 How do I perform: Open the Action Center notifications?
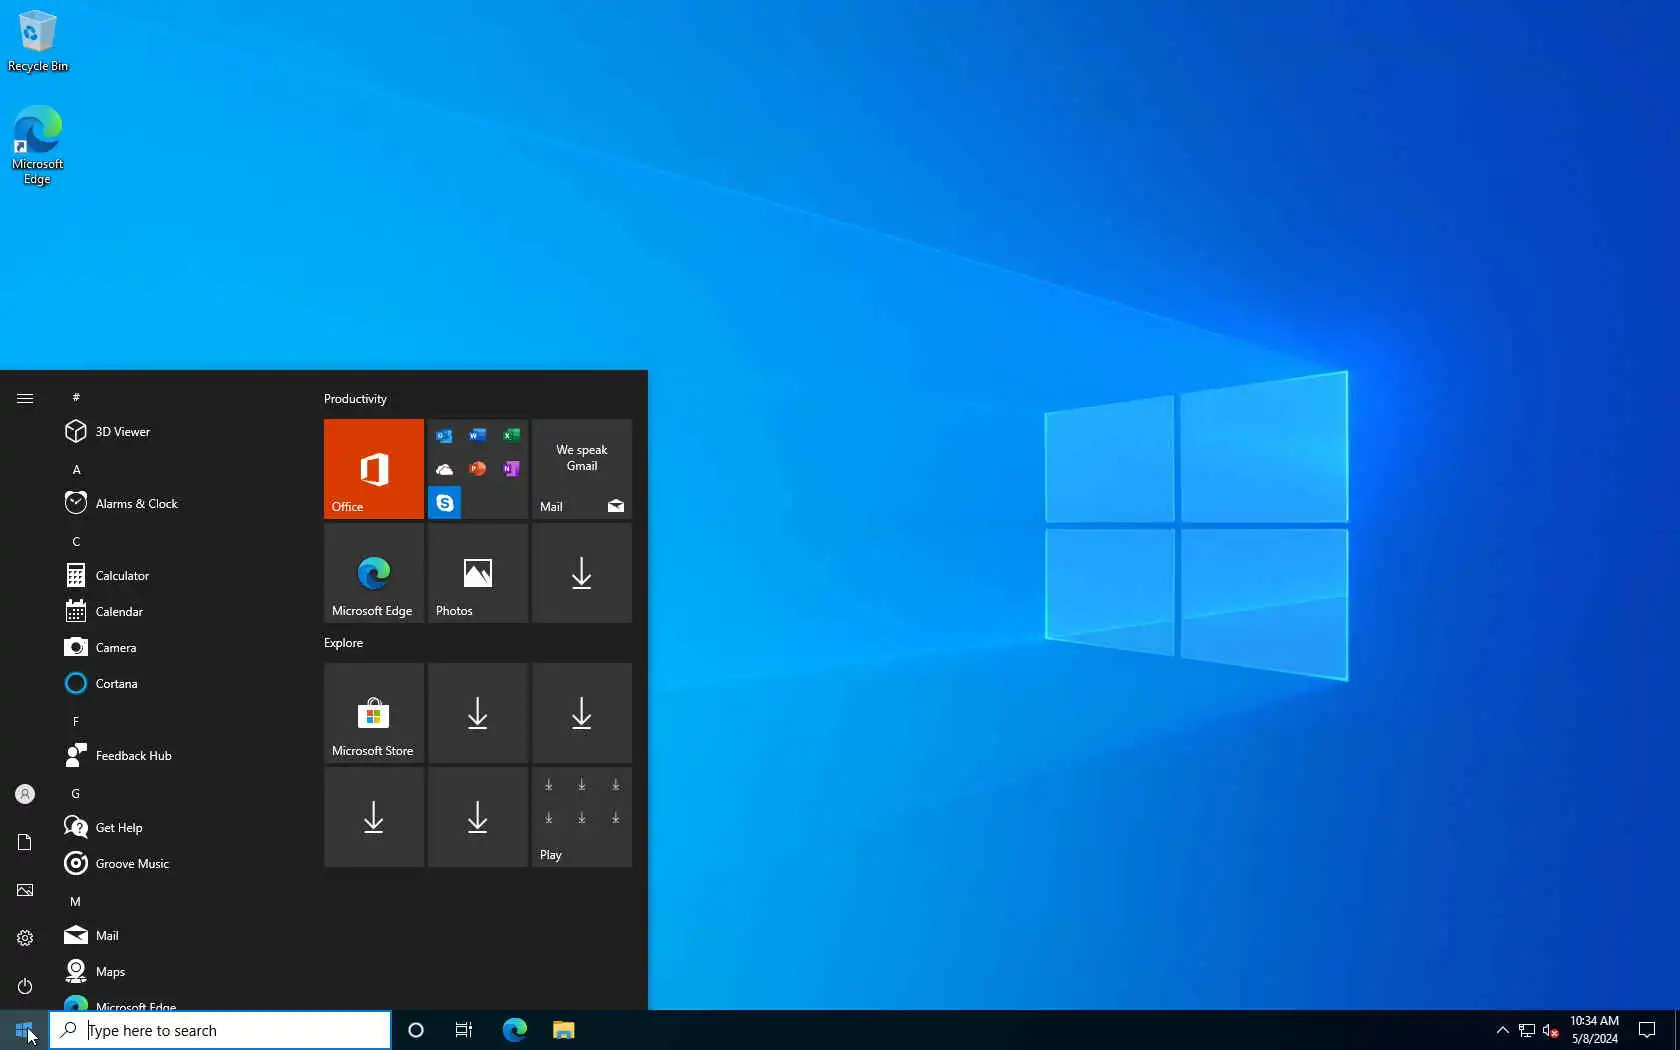pyautogui.click(x=1647, y=1030)
